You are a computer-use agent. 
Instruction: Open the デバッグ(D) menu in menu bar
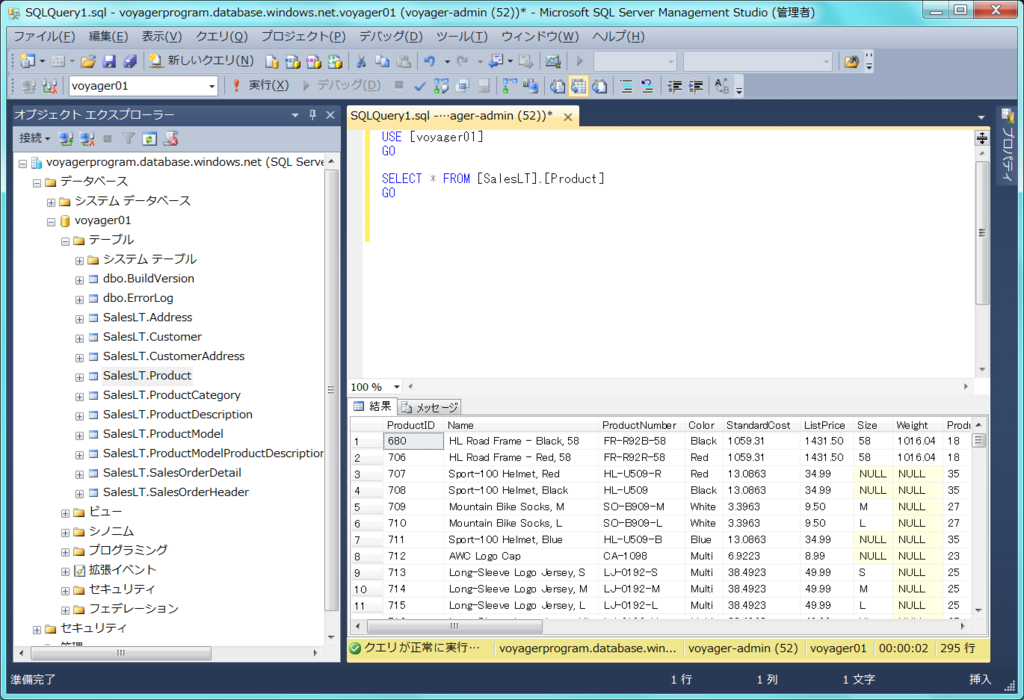click(x=391, y=37)
